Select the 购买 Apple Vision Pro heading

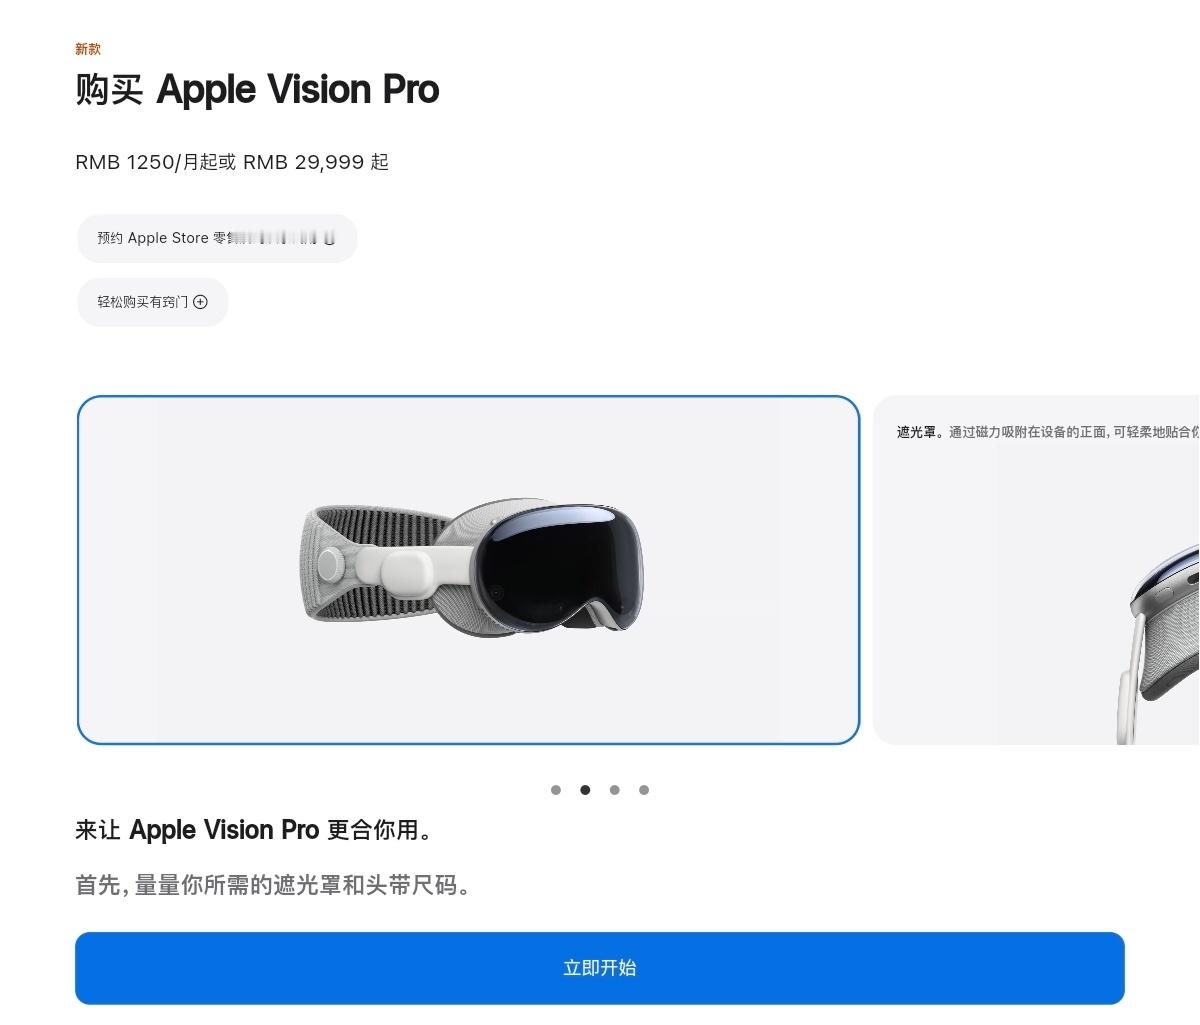coord(257,90)
